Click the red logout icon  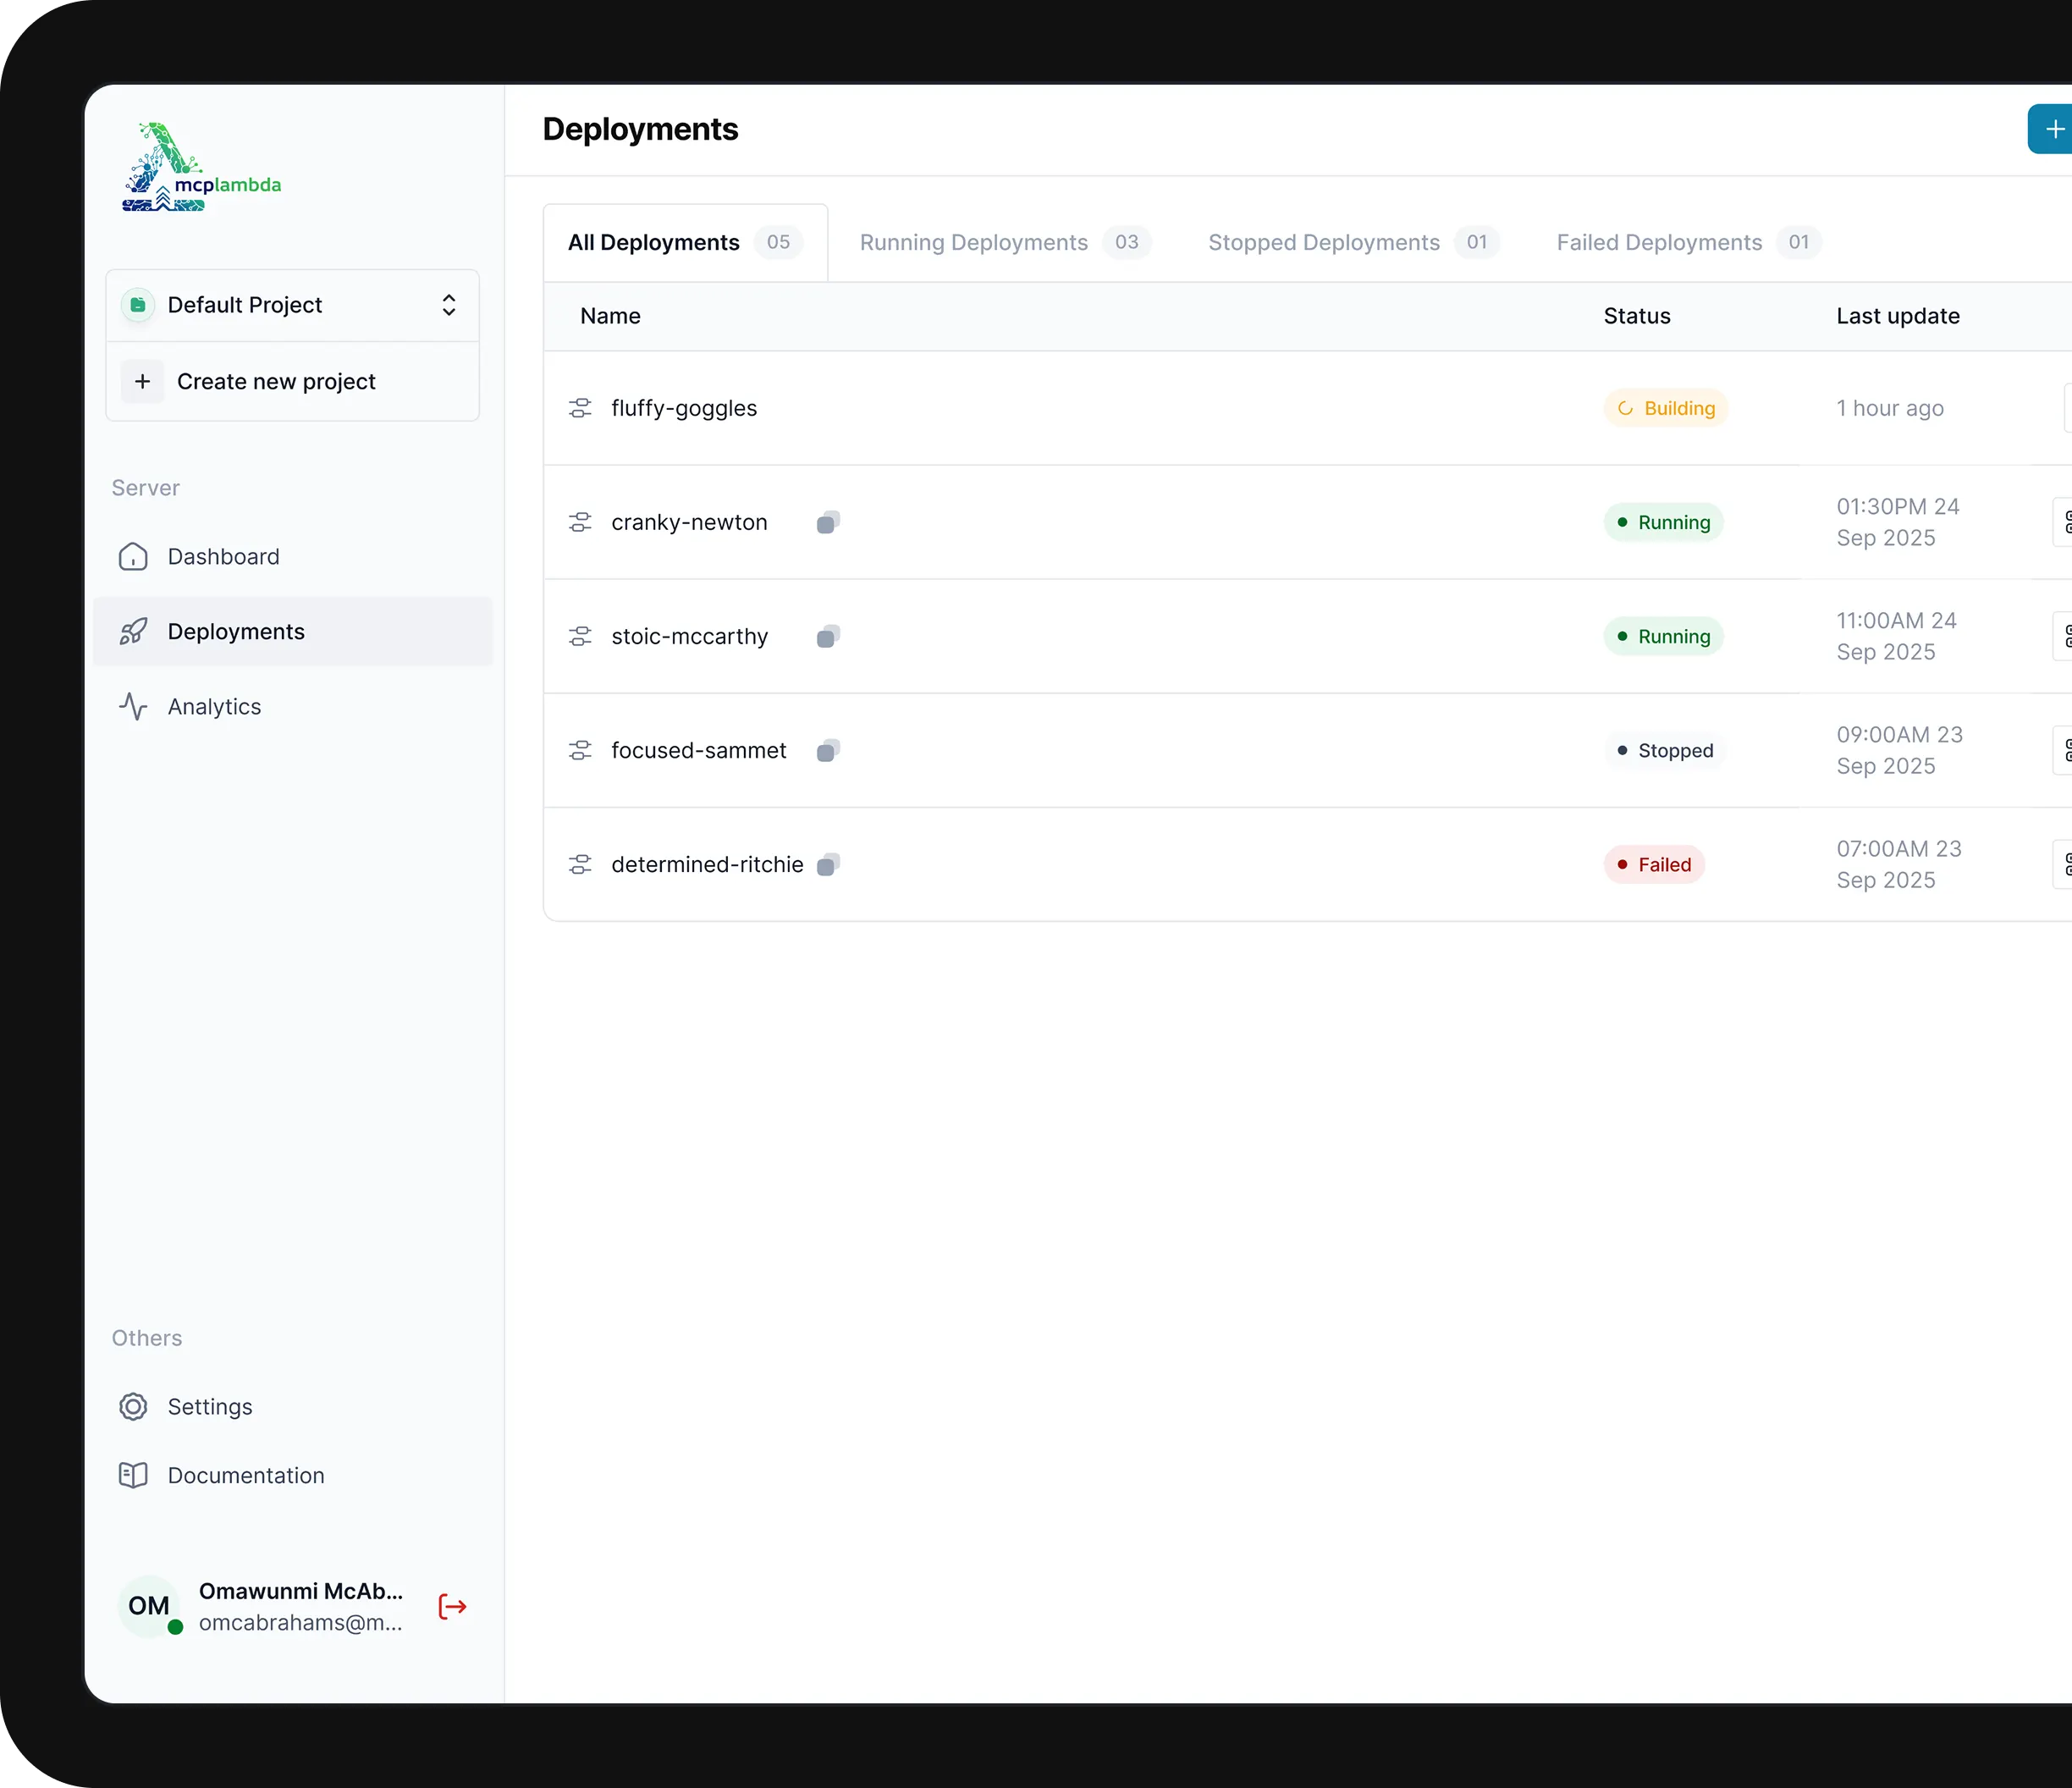452,1606
